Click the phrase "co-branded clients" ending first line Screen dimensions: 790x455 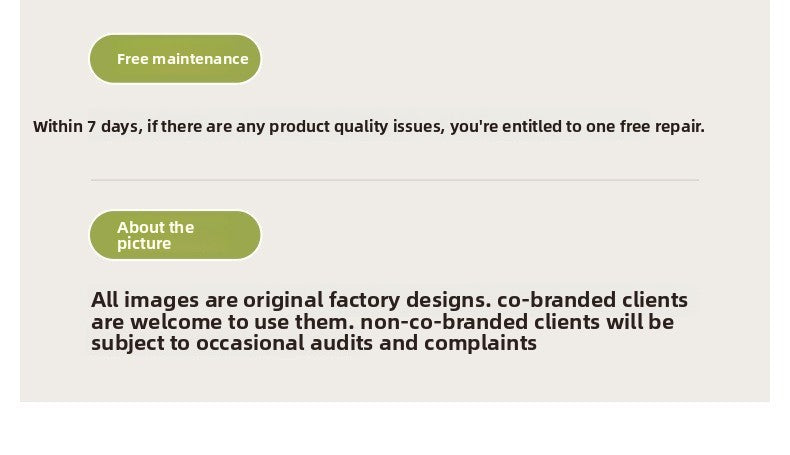pyautogui.click(x=592, y=300)
